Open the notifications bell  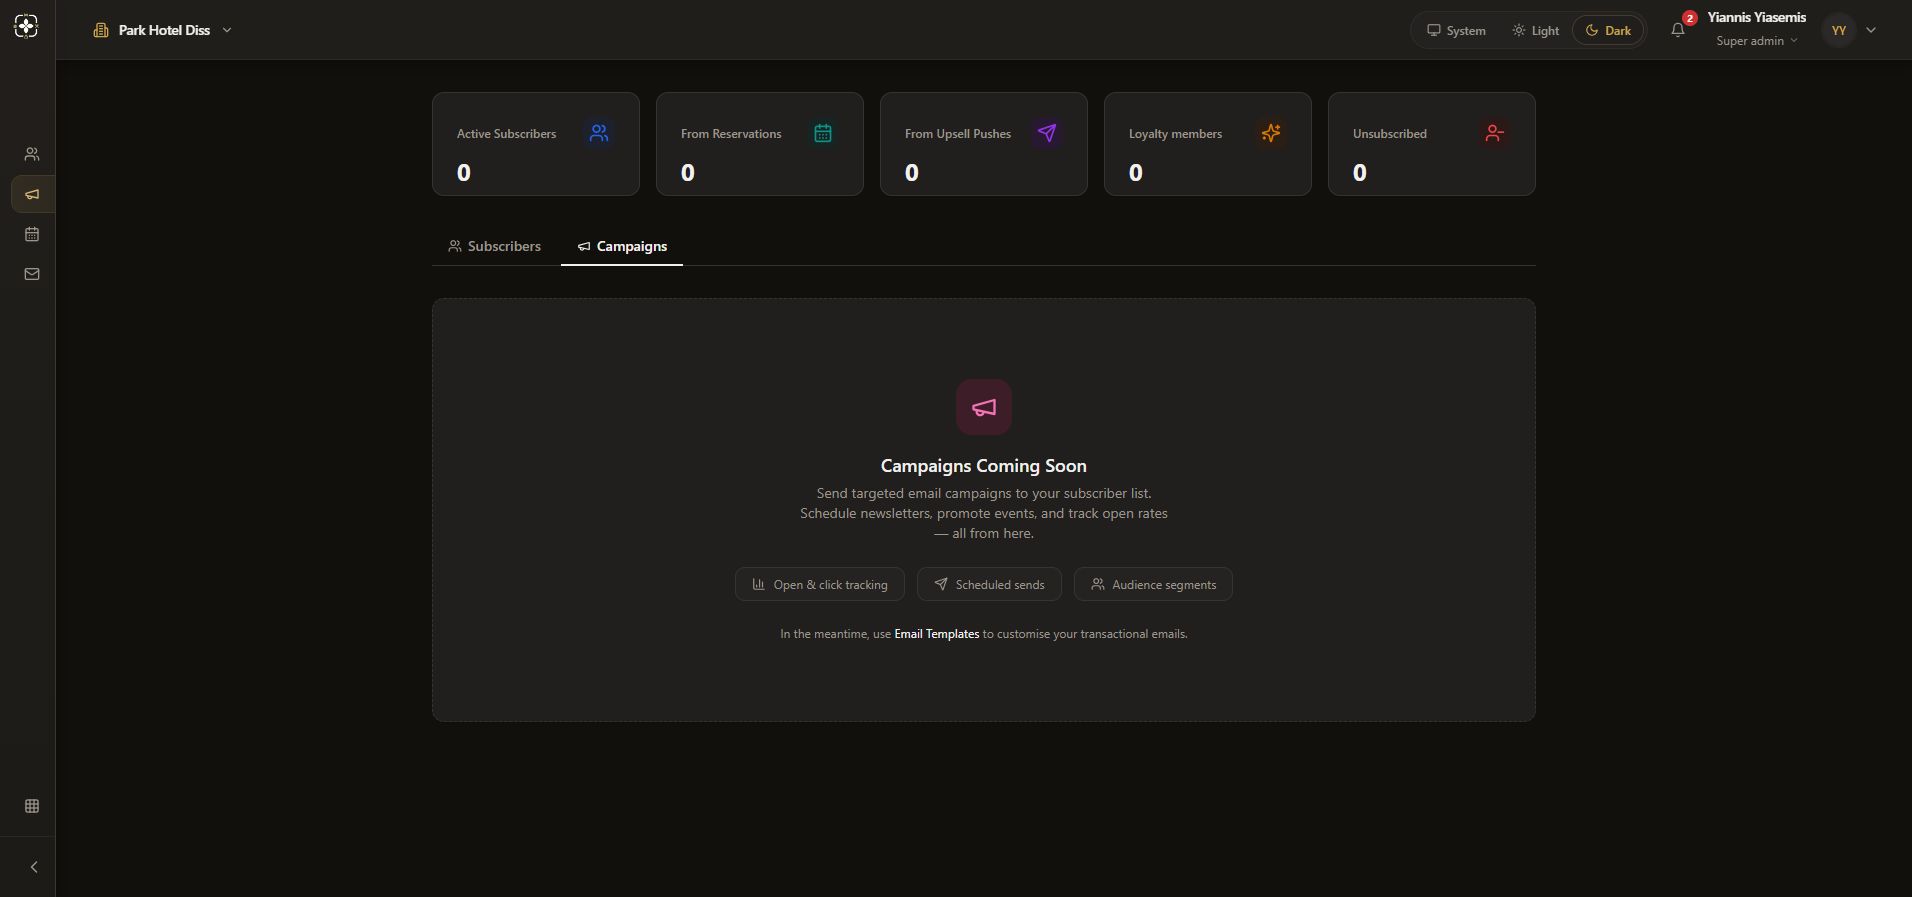tap(1678, 30)
